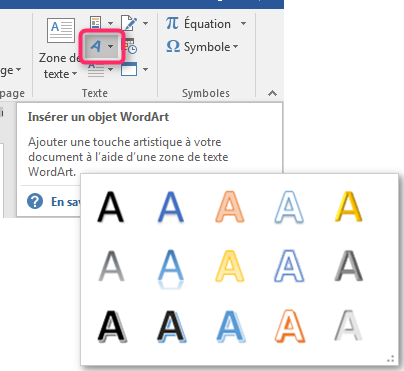Select the solid black WordArt style
This screenshot has width=404, height=371.
coord(111,207)
